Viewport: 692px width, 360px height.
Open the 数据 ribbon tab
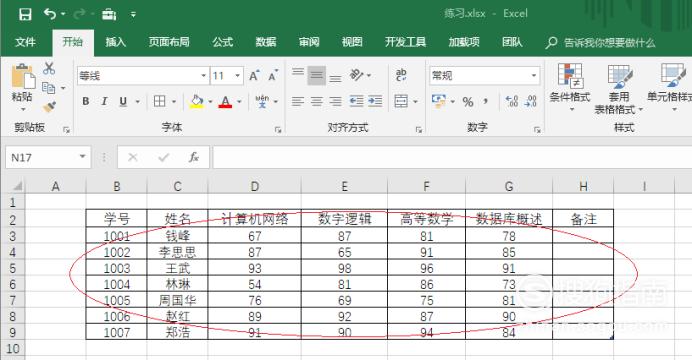pyautogui.click(x=266, y=42)
